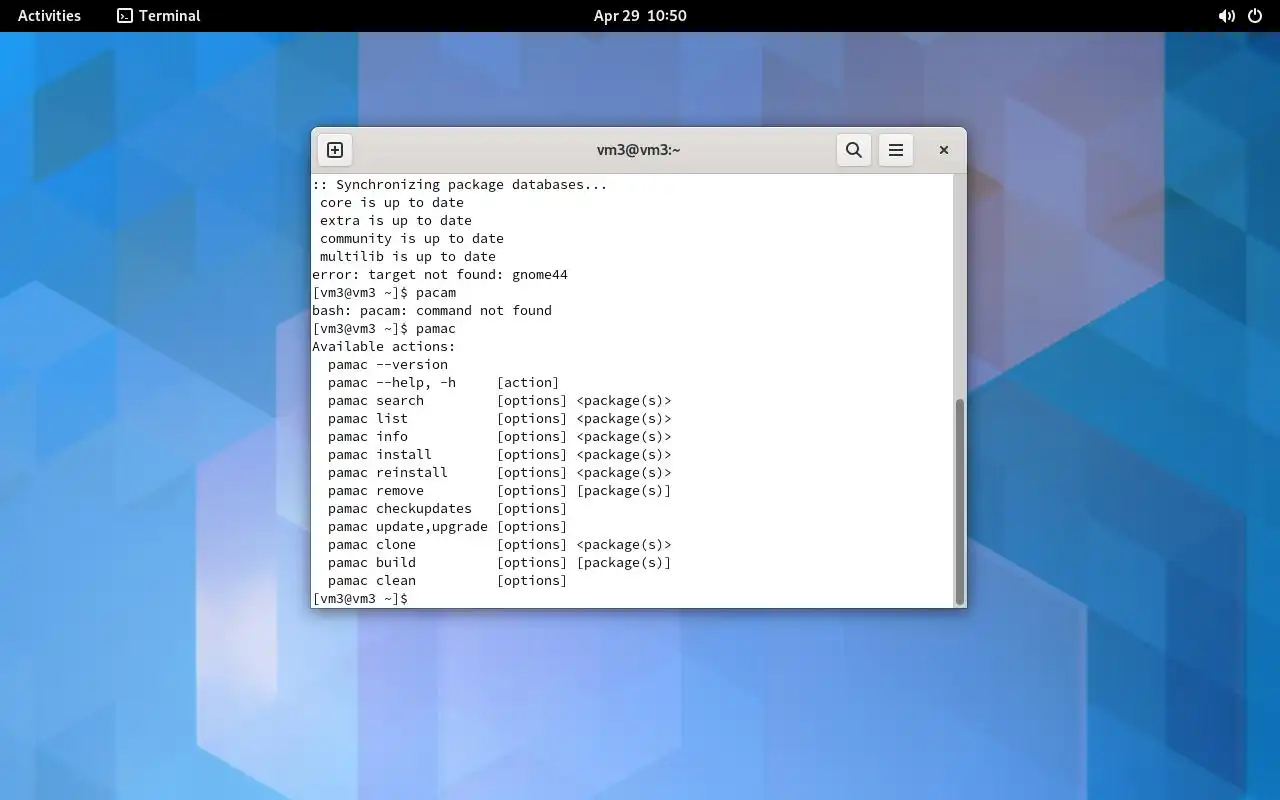The image size is (1280, 800).
Task: Click the 'bash: pacam: command not found' line
Action: click(432, 311)
